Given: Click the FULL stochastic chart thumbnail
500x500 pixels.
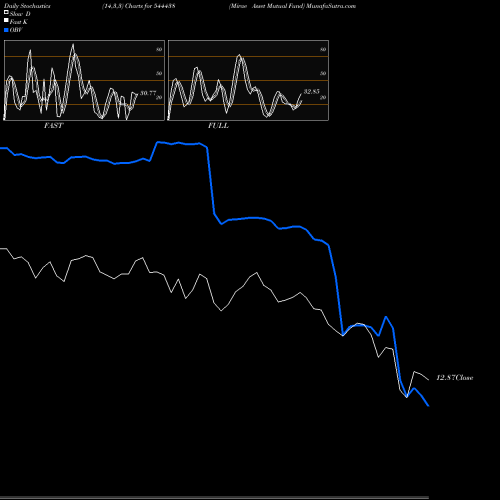Looking at the screenshot, I should [x=248, y=80].
